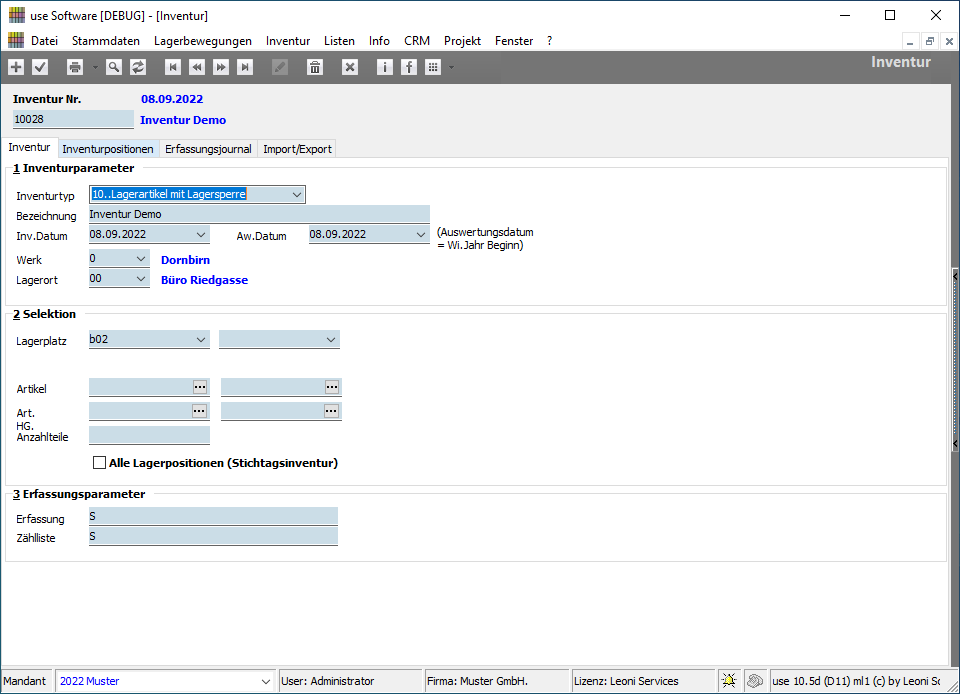This screenshot has width=960, height=694.
Task: Switch to the Inventurpositionen tab
Action: pos(108,149)
